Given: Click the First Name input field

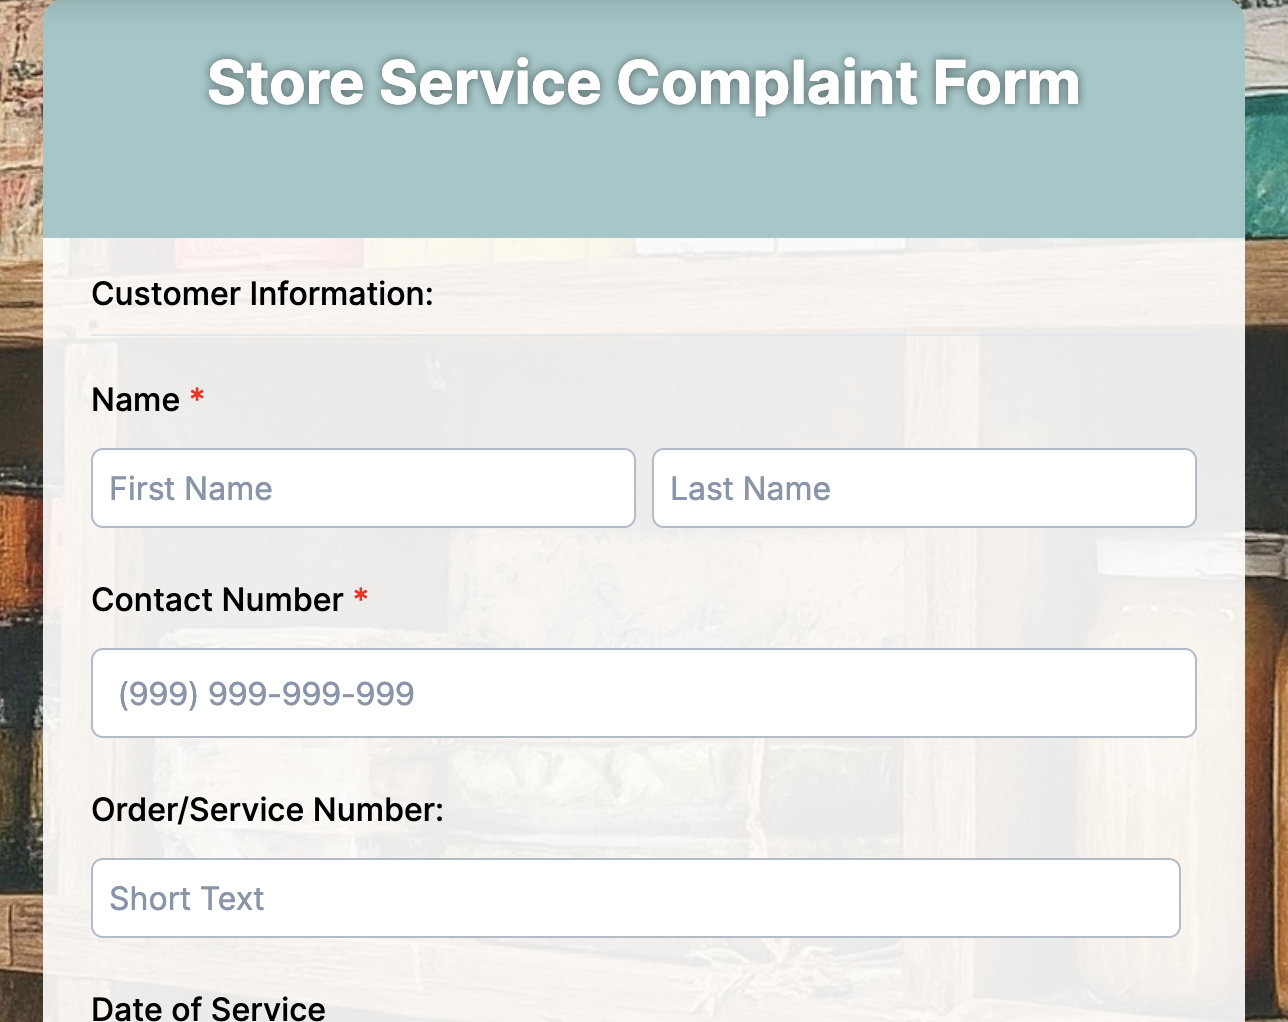Looking at the screenshot, I should click(363, 488).
